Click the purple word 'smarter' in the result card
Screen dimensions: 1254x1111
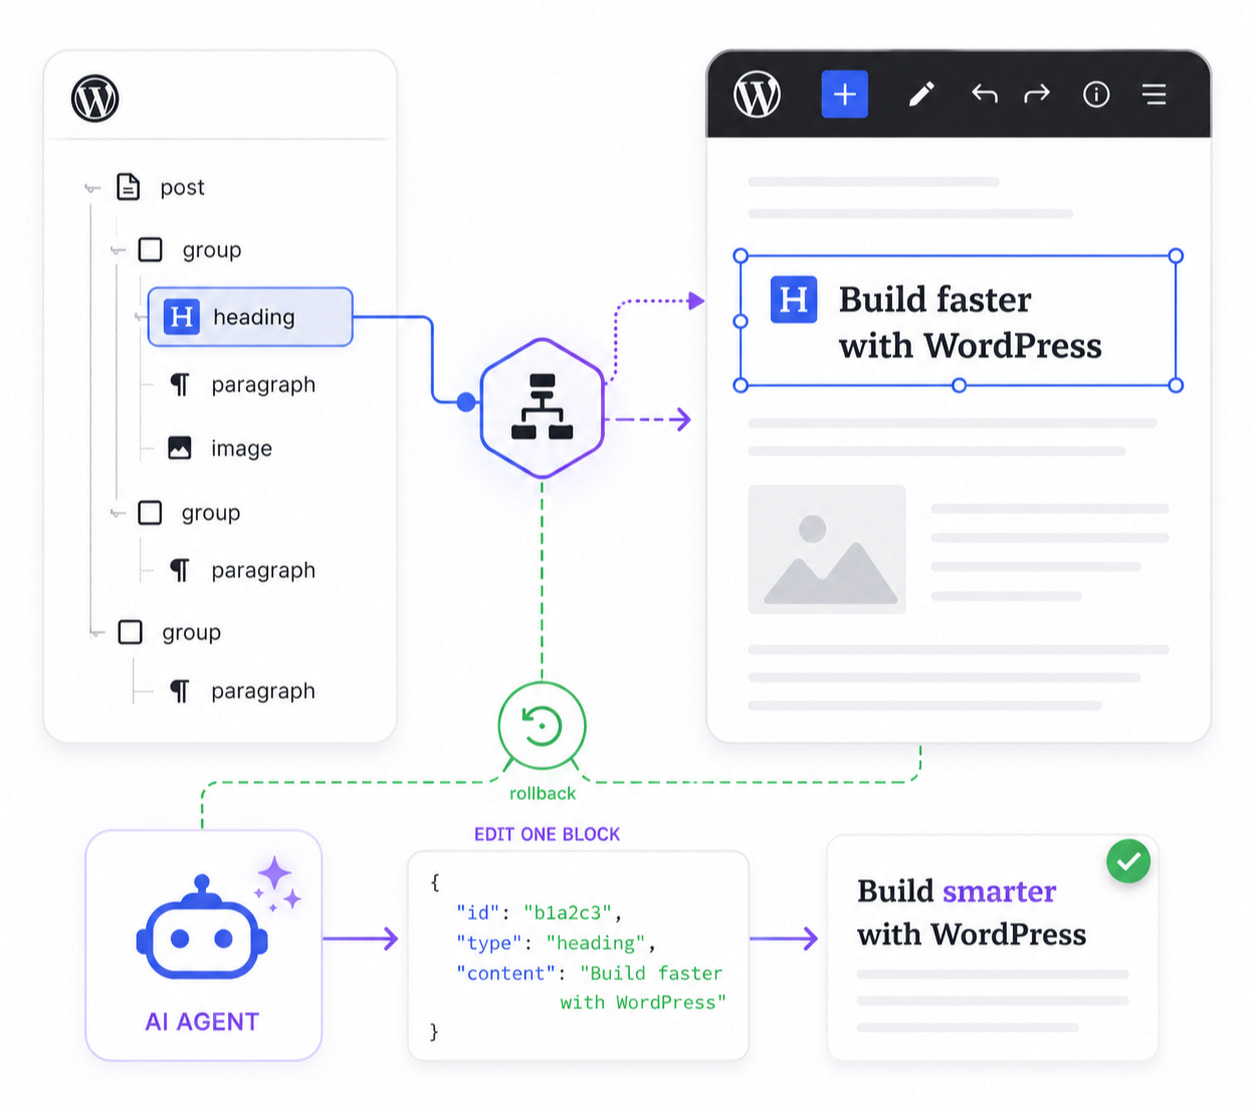point(999,891)
